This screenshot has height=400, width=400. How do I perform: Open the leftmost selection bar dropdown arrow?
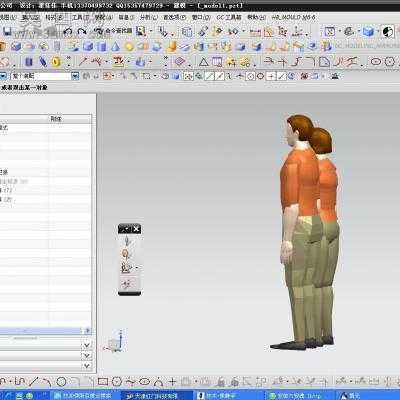pos(3,76)
